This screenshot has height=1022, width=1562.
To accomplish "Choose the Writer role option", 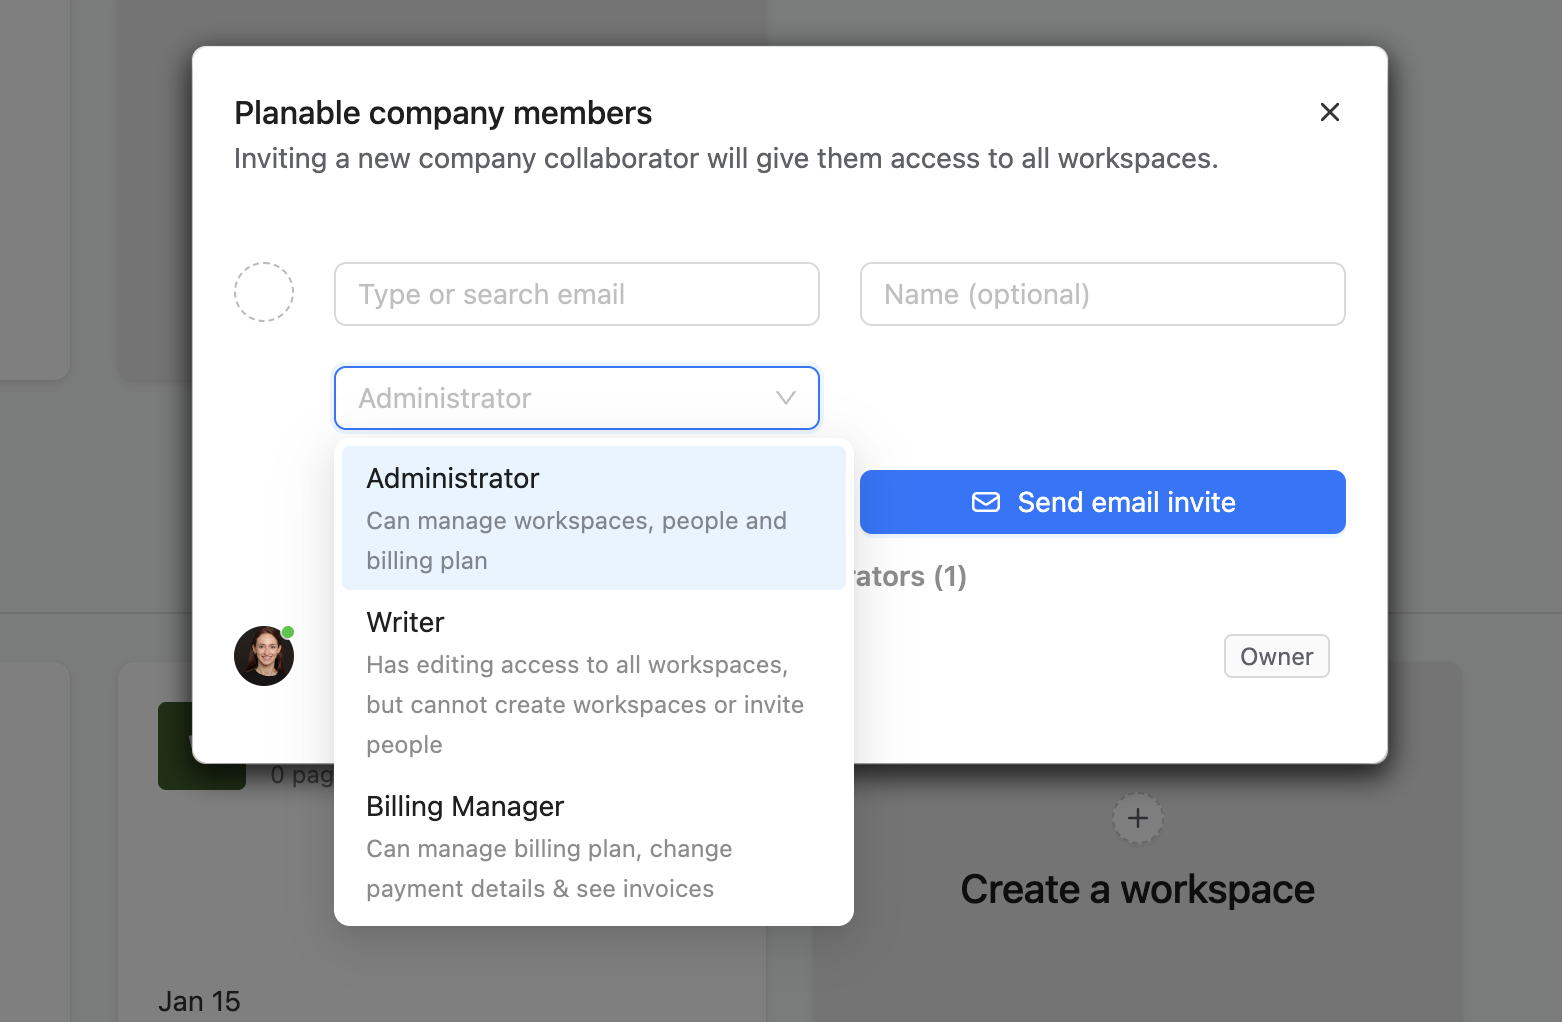I will [x=593, y=681].
